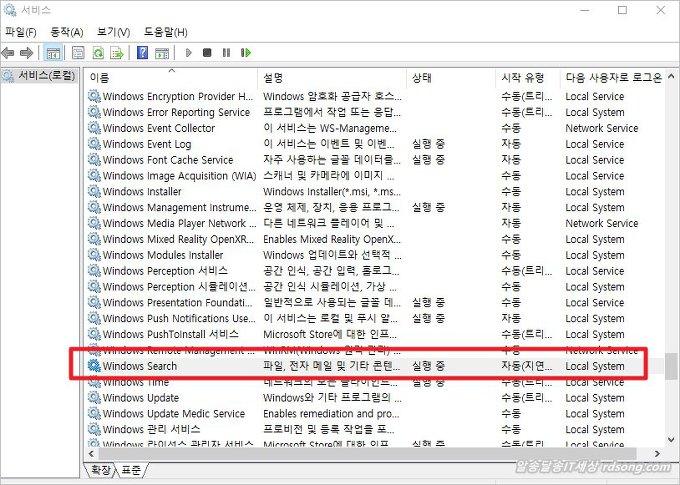
Task: Click the gear icon of Windows Event Log
Action: point(94,144)
